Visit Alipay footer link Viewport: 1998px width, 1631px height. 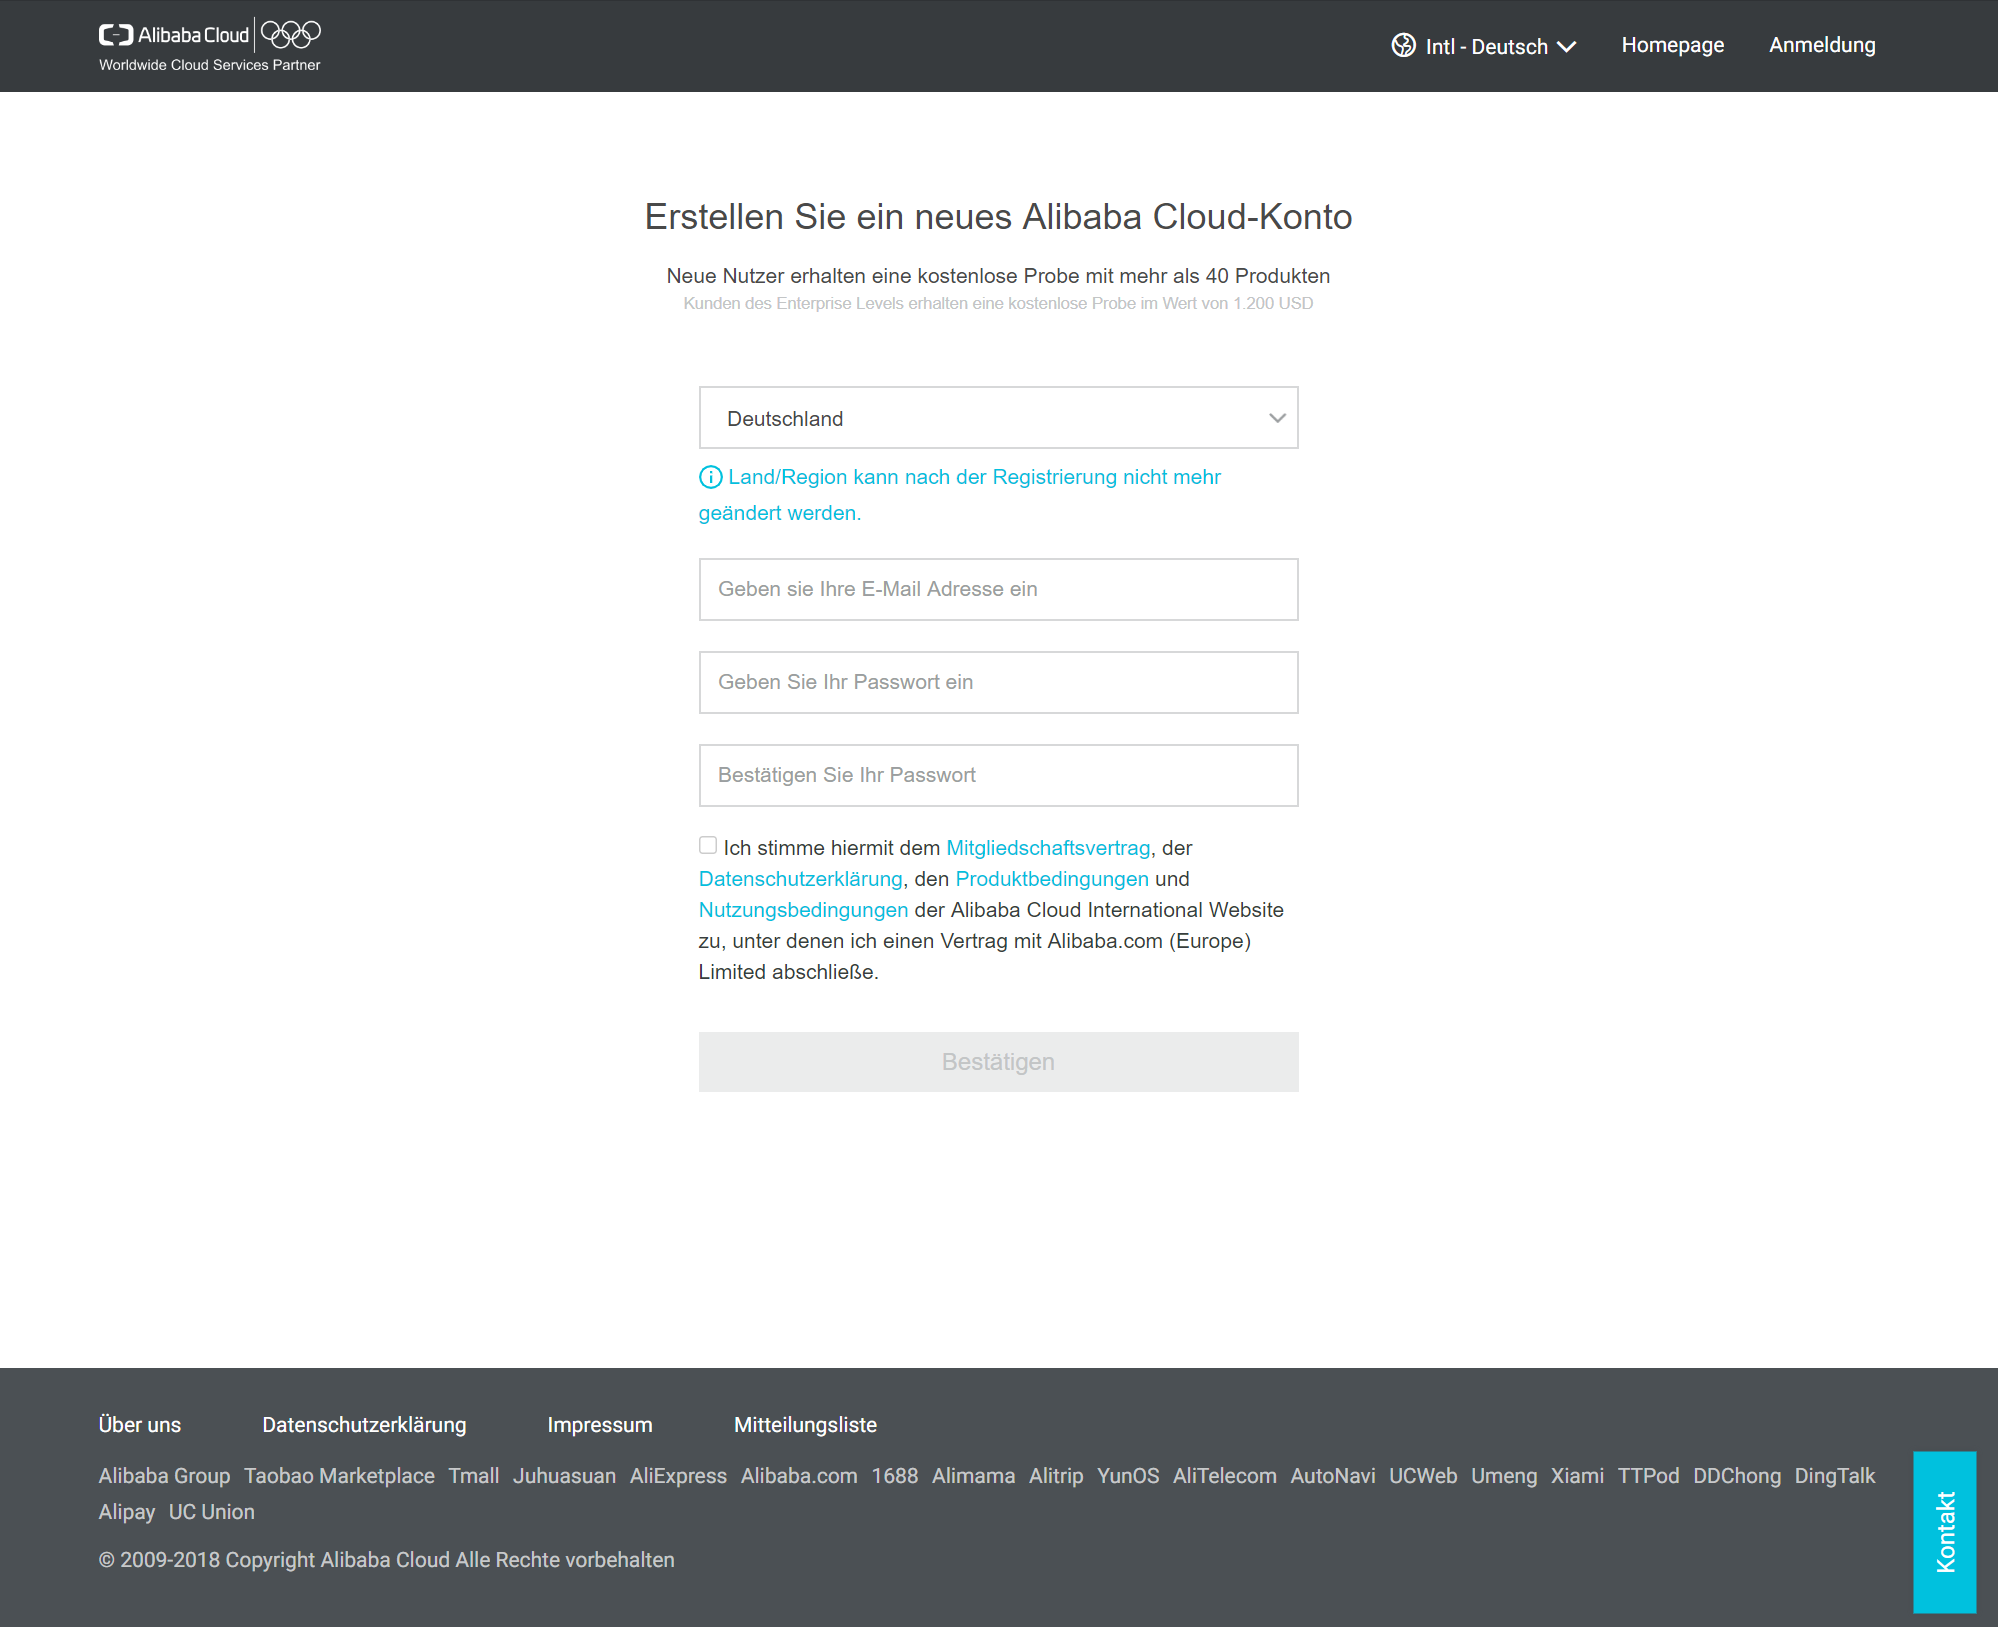pos(126,1512)
